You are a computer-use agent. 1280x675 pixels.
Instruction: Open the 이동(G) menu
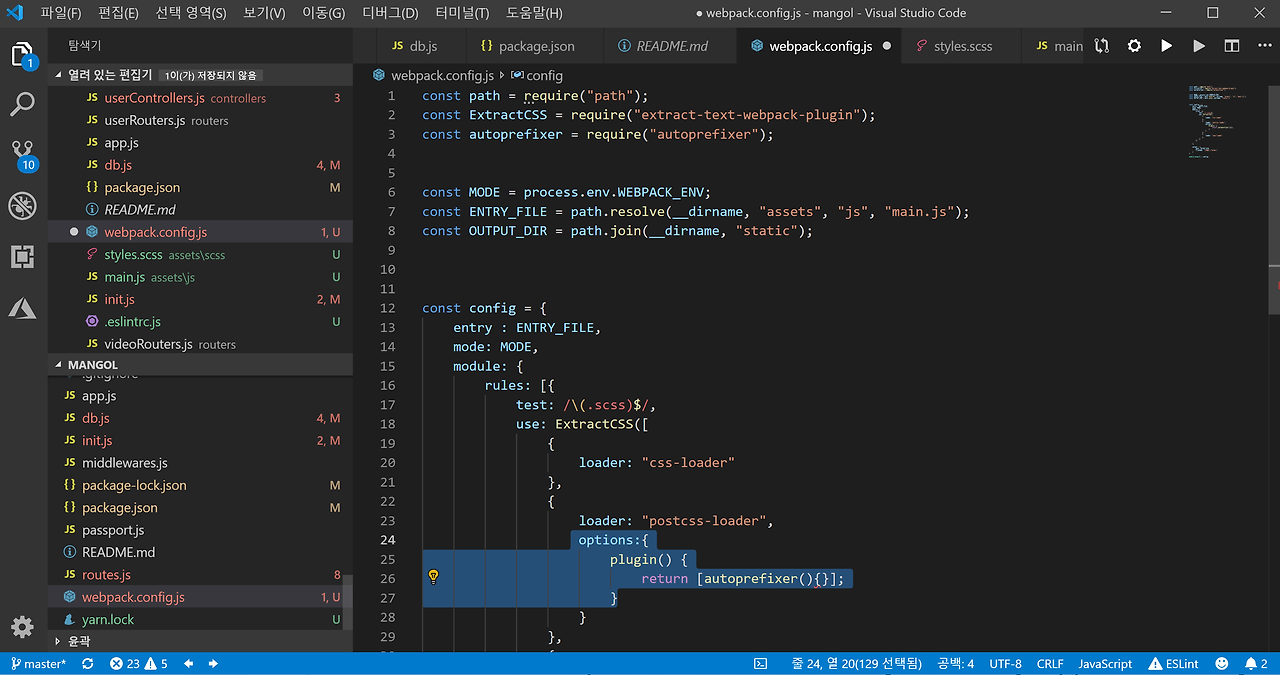point(323,13)
